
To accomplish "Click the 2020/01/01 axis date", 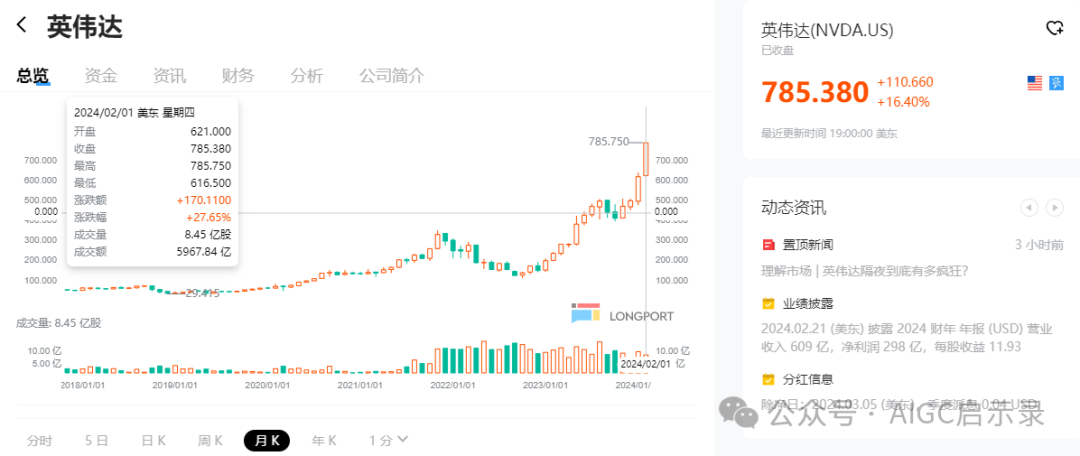I will coord(267,385).
